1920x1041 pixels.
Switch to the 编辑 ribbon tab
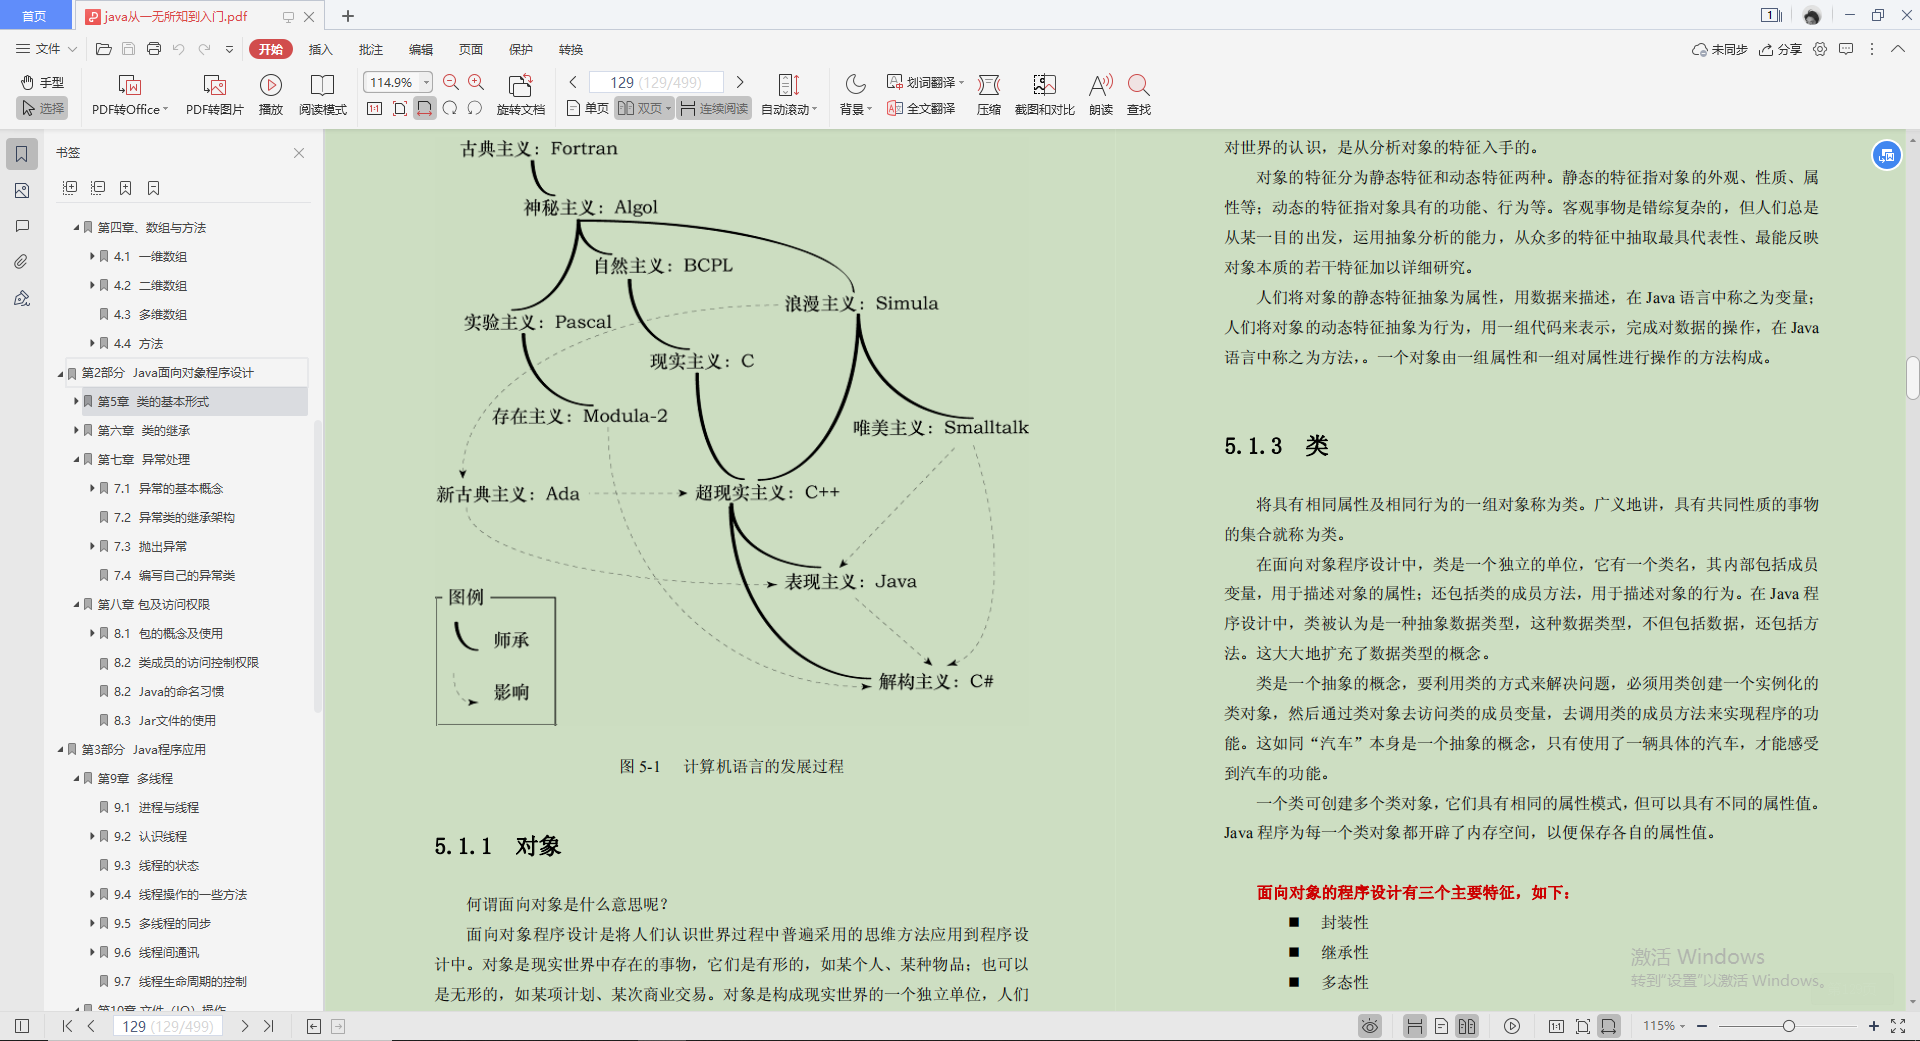tap(421, 49)
